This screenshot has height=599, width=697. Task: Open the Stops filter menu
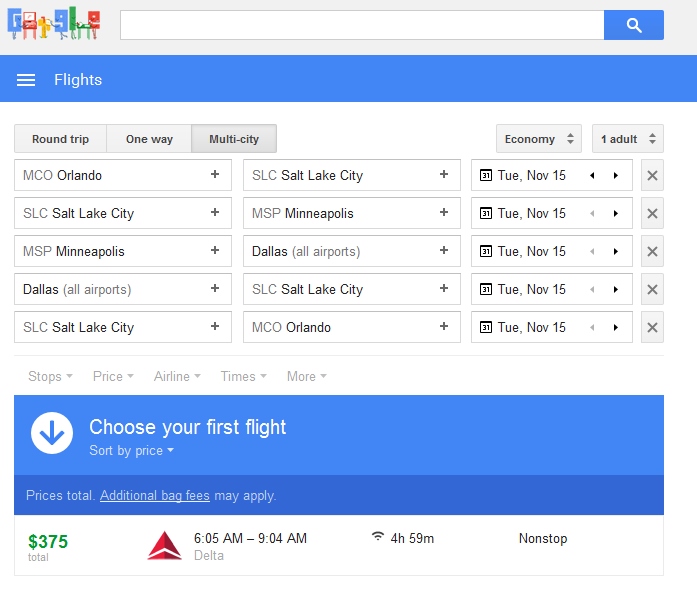pos(50,377)
